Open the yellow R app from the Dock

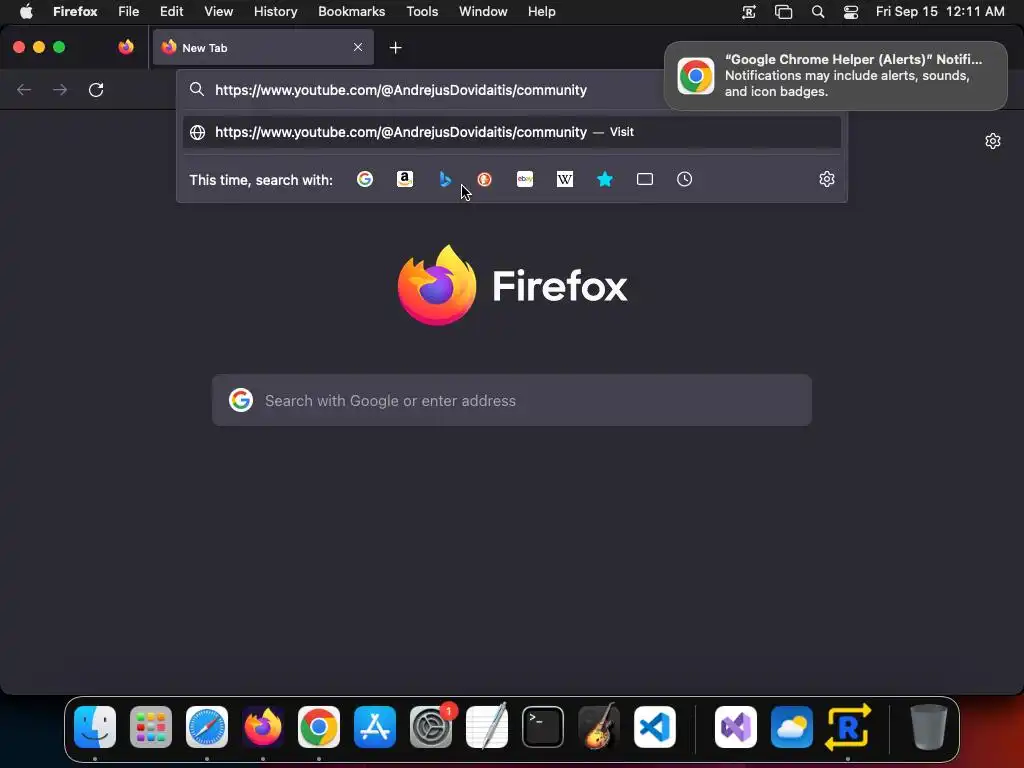click(x=848, y=727)
